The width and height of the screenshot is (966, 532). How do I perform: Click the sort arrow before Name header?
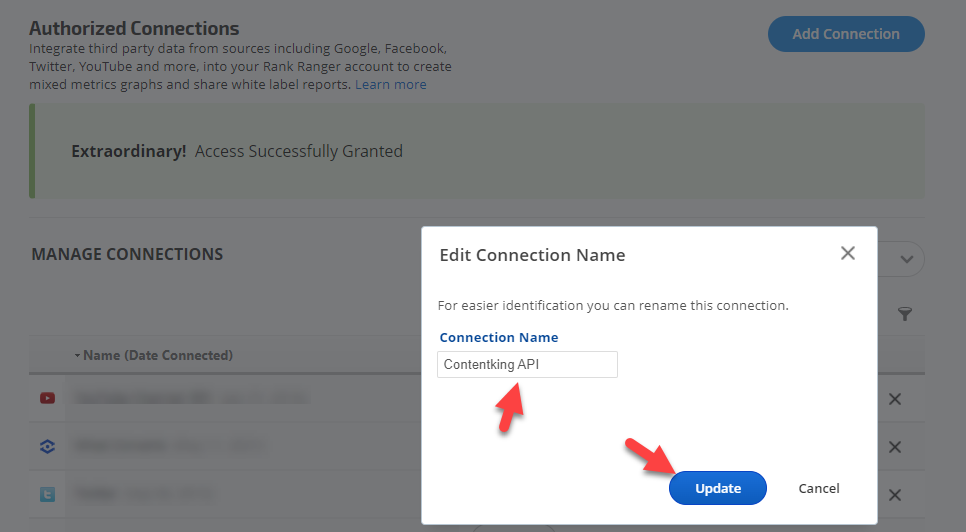tap(77, 356)
